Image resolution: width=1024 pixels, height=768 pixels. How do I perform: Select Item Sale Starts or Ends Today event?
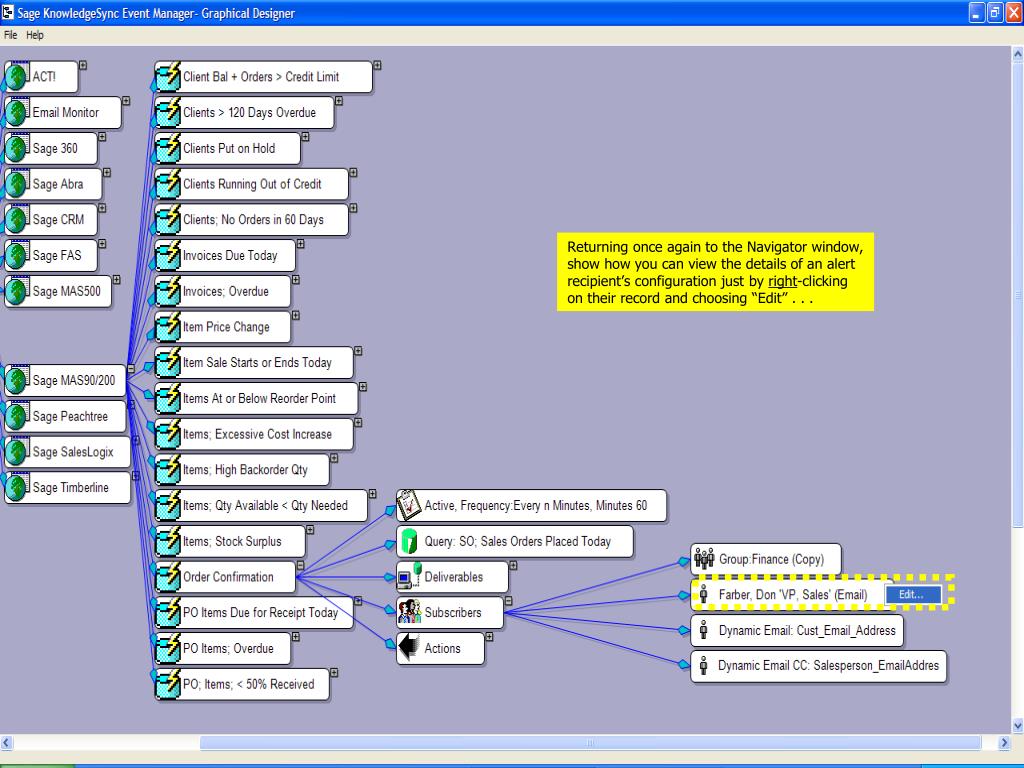tap(254, 362)
